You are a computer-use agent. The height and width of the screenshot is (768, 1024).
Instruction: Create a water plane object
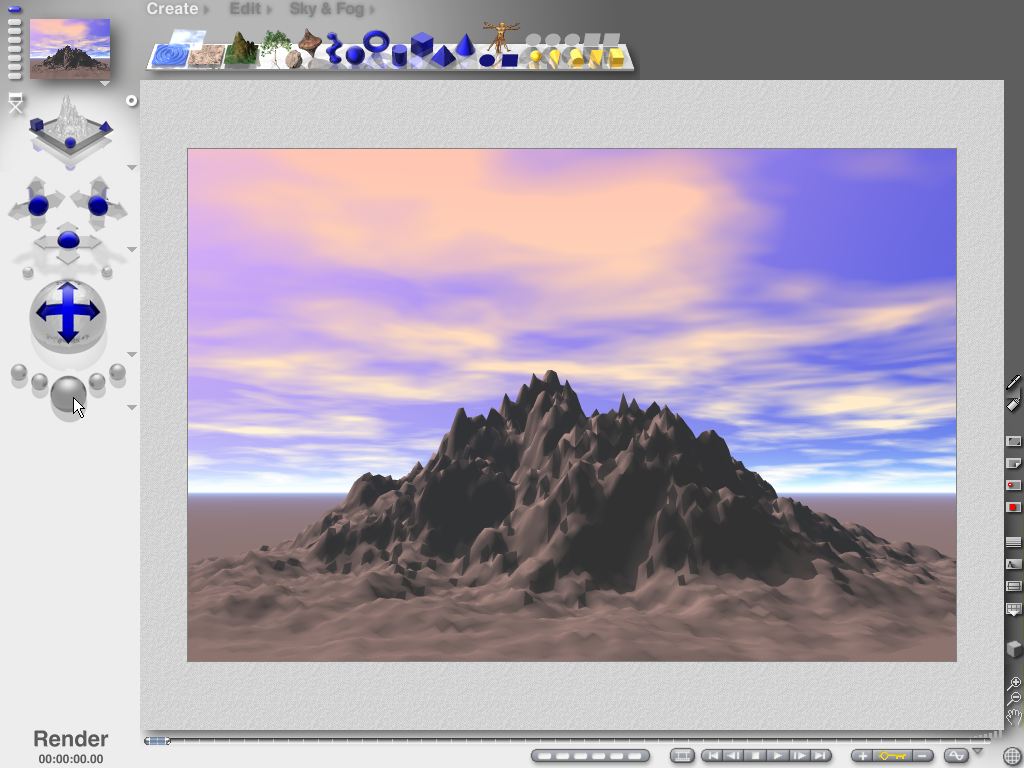[168, 56]
